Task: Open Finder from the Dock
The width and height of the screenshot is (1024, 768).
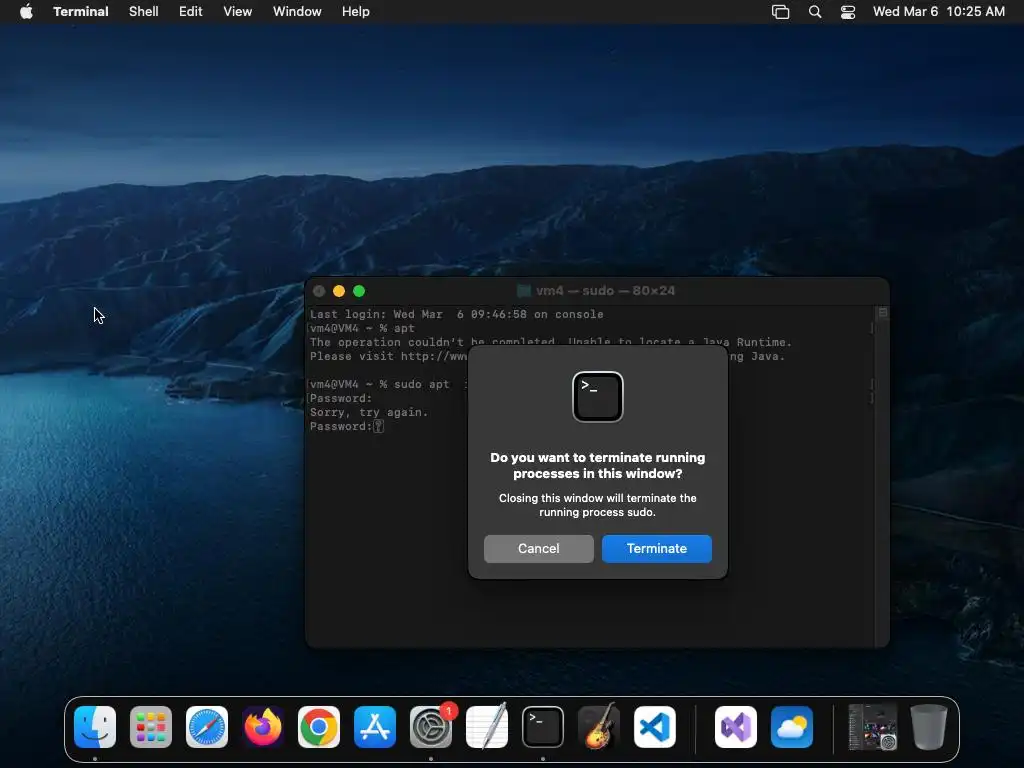Action: click(x=95, y=727)
